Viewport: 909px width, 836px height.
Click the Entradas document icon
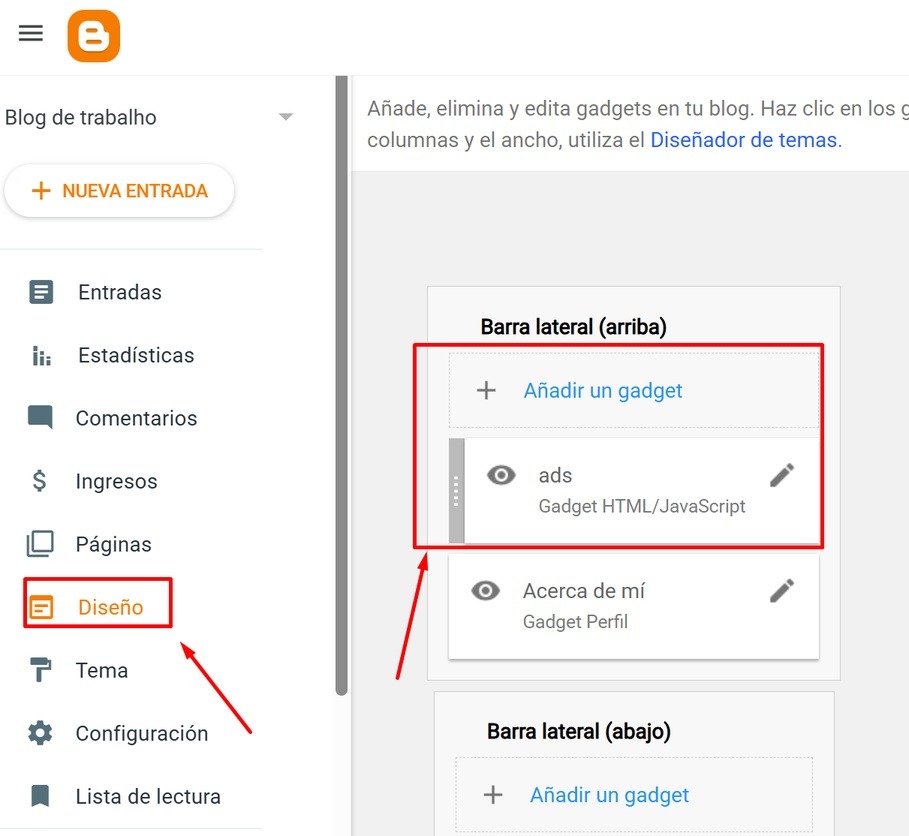tap(41, 292)
